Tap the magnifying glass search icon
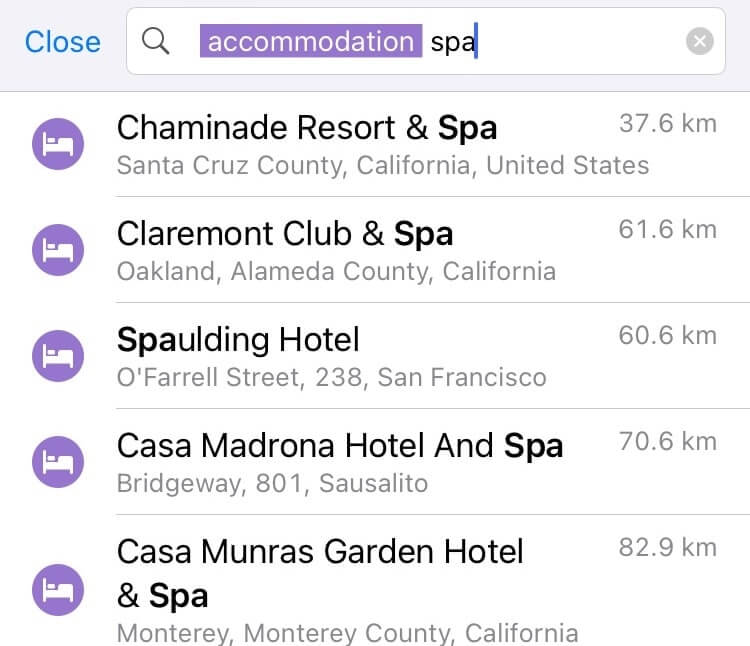This screenshot has height=646, width=750. [156, 41]
